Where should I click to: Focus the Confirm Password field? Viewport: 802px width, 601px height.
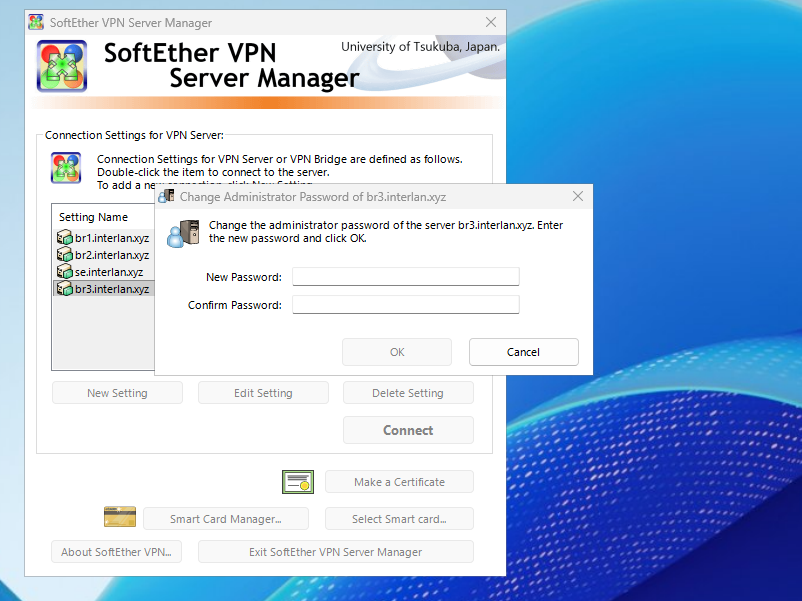pos(406,305)
